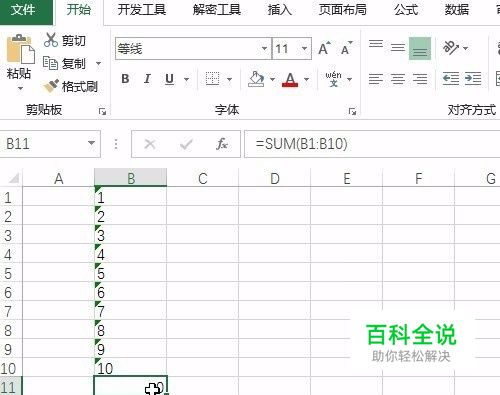Click cell B7 containing 7
This screenshot has height=395, width=500.
(131, 311)
